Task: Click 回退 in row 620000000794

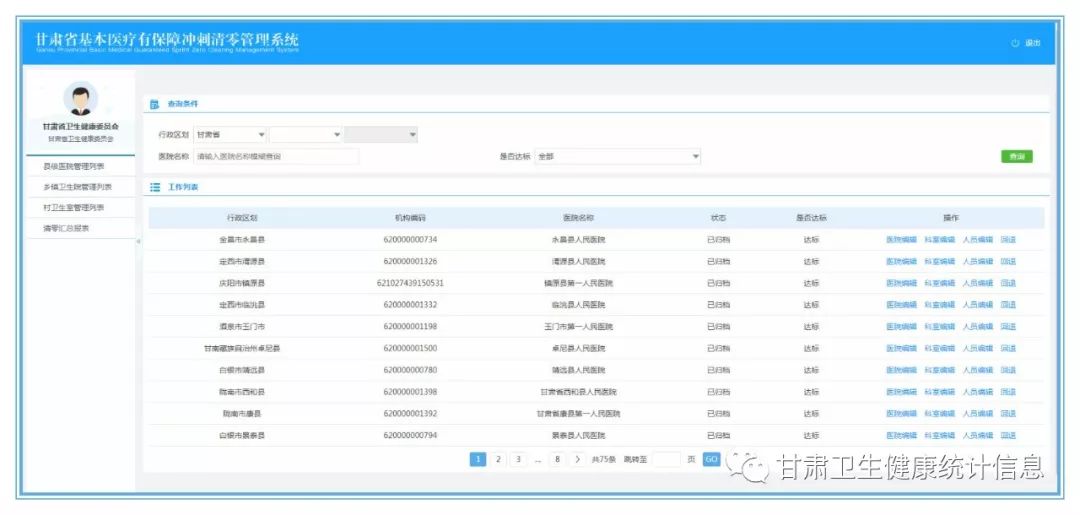Action: 1008,435
